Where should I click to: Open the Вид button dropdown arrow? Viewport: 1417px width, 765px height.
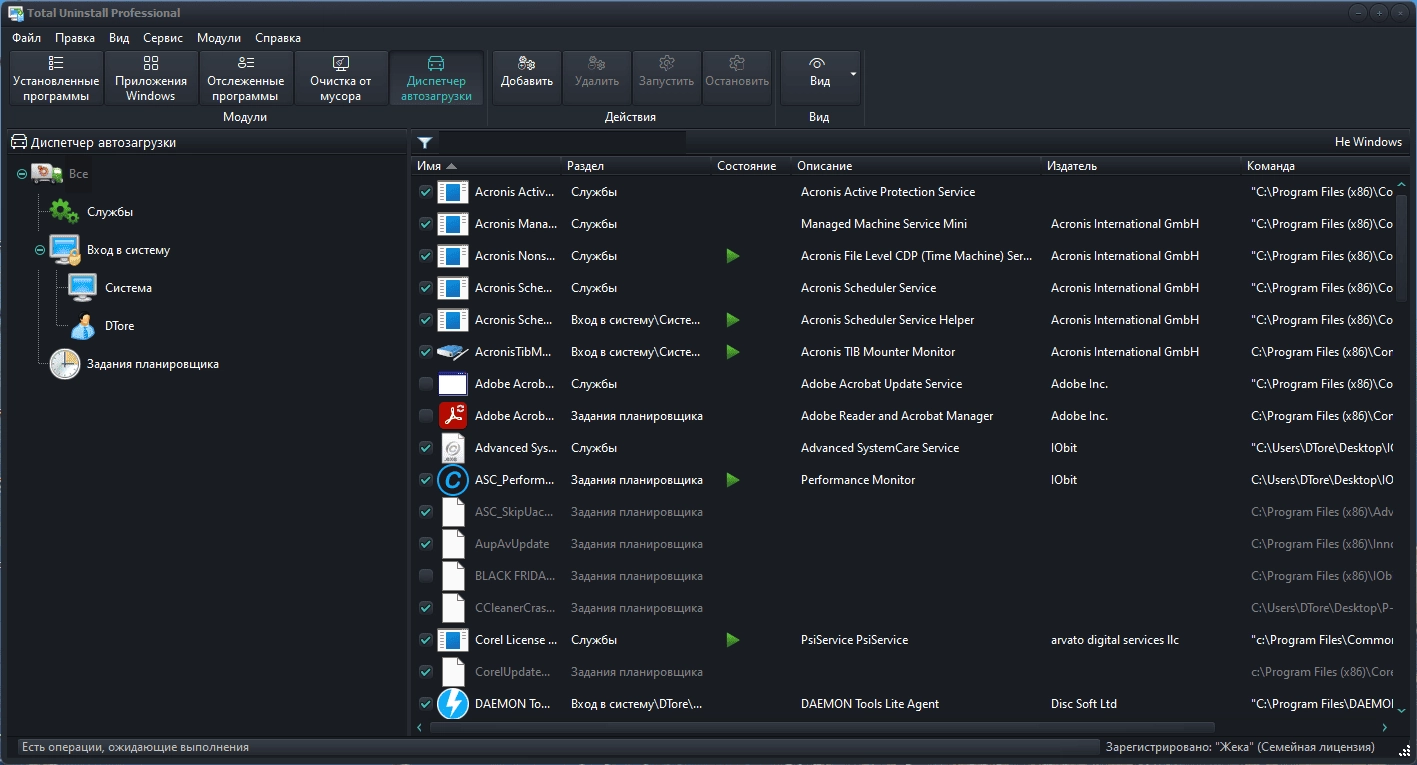coord(853,74)
